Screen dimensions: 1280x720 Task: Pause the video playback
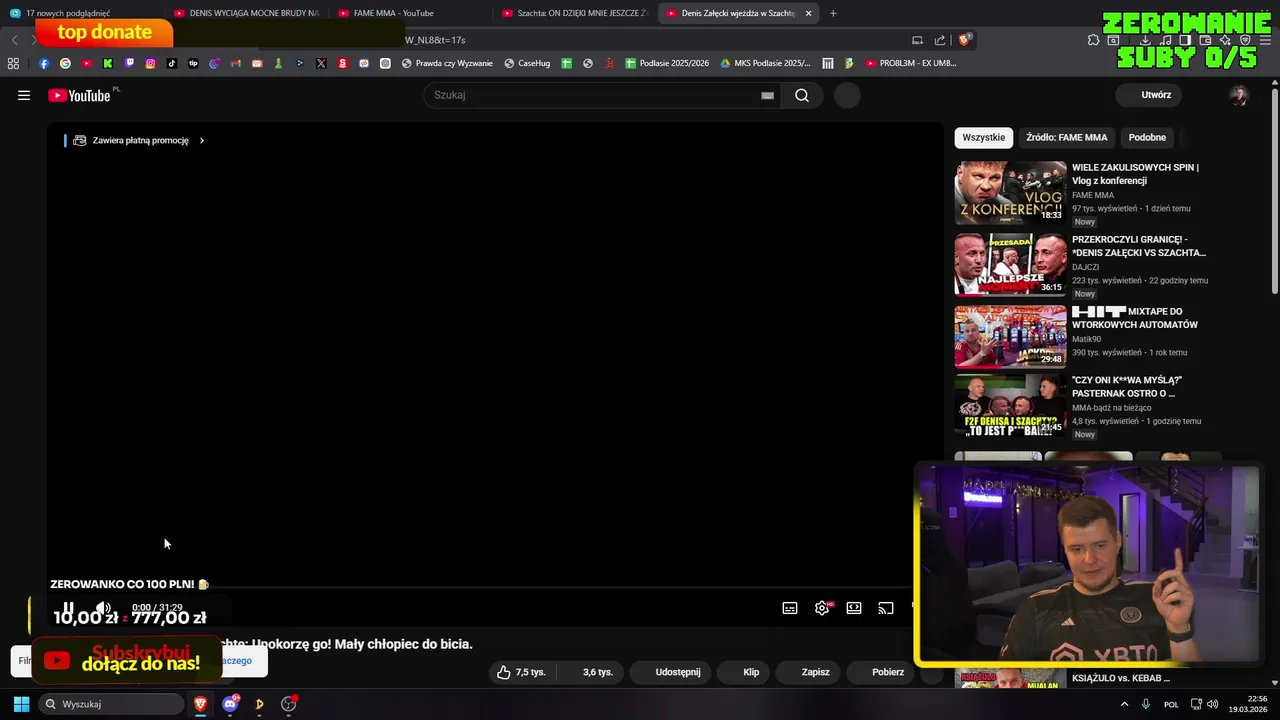[68, 608]
